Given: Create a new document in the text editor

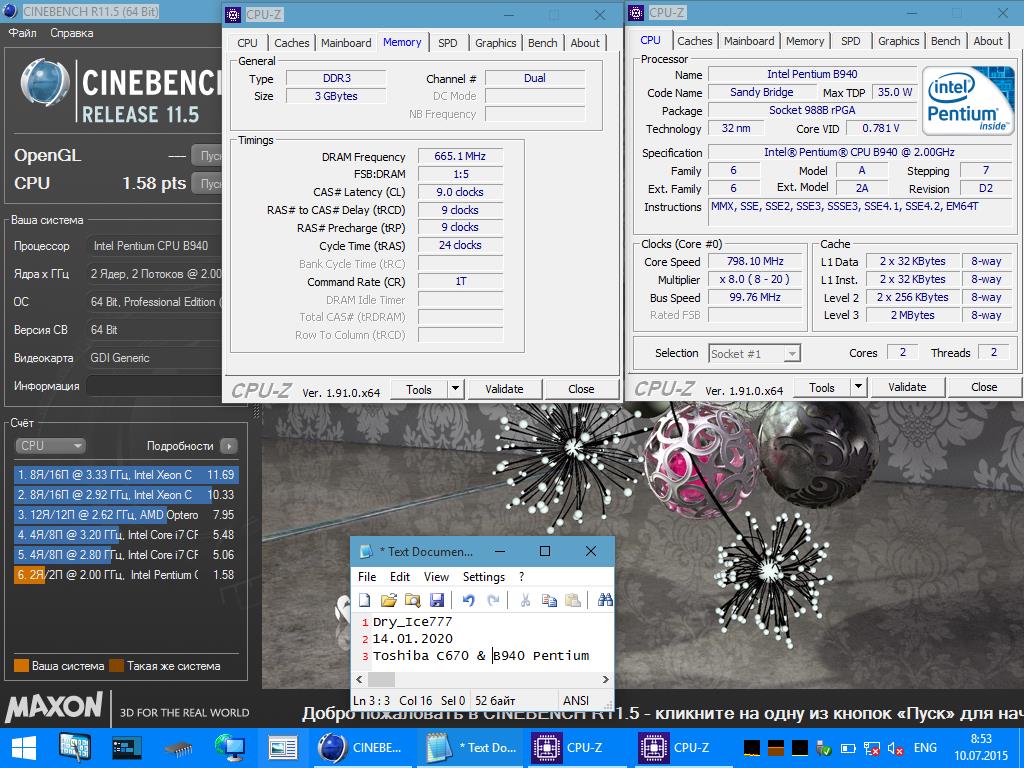Looking at the screenshot, I should tap(365, 600).
